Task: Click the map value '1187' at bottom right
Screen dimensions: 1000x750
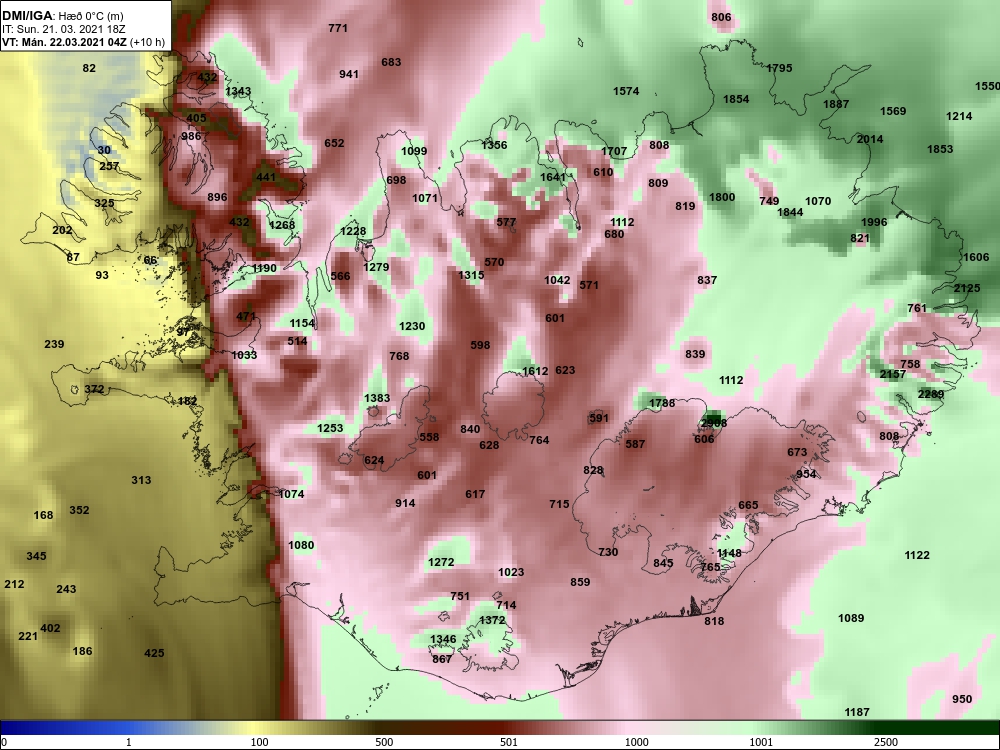Action: [857, 712]
